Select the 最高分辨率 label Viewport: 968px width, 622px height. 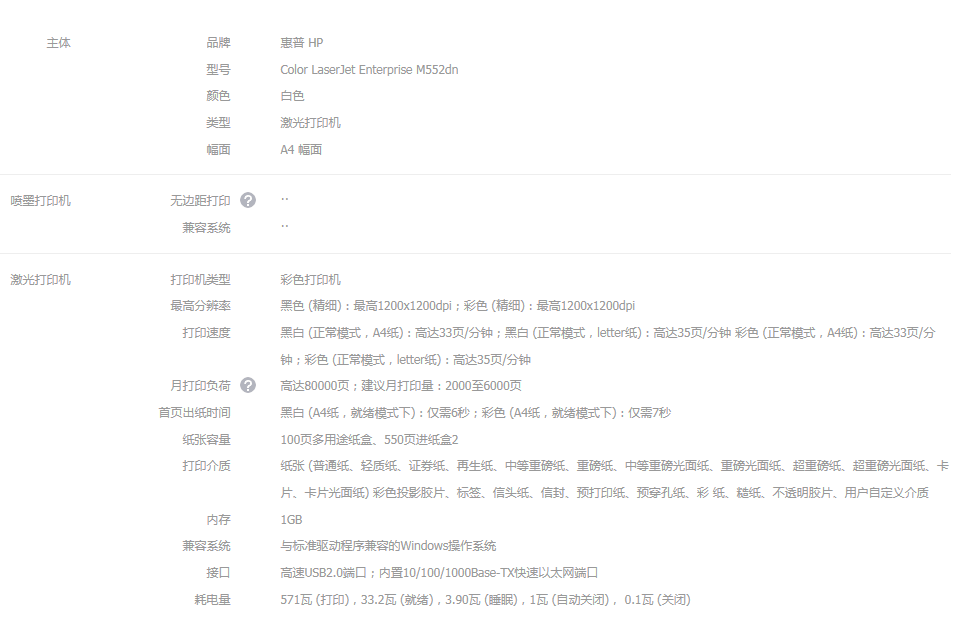point(200,305)
